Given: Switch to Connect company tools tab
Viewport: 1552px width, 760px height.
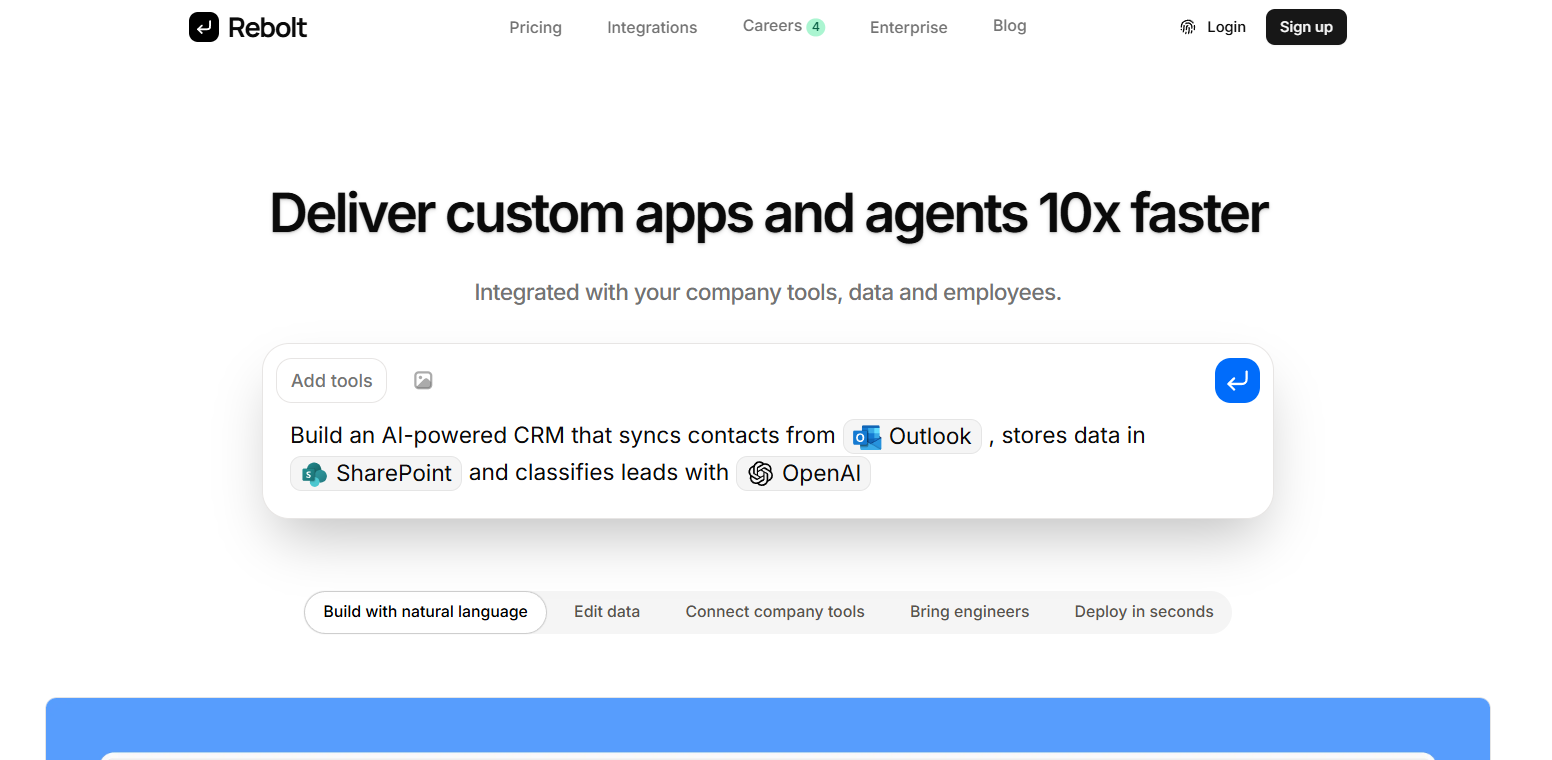Looking at the screenshot, I should coord(775,612).
